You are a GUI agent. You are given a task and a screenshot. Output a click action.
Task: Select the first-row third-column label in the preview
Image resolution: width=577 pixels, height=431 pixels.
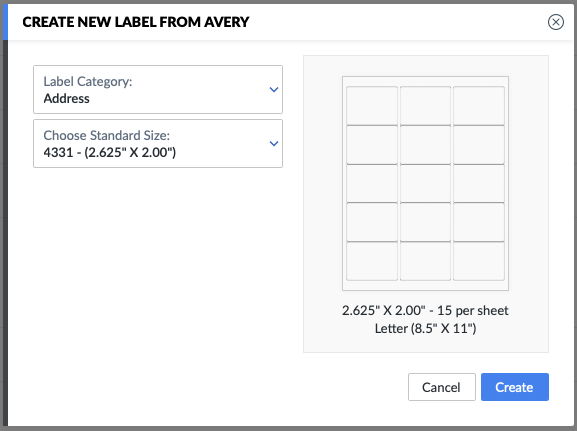[479, 106]
